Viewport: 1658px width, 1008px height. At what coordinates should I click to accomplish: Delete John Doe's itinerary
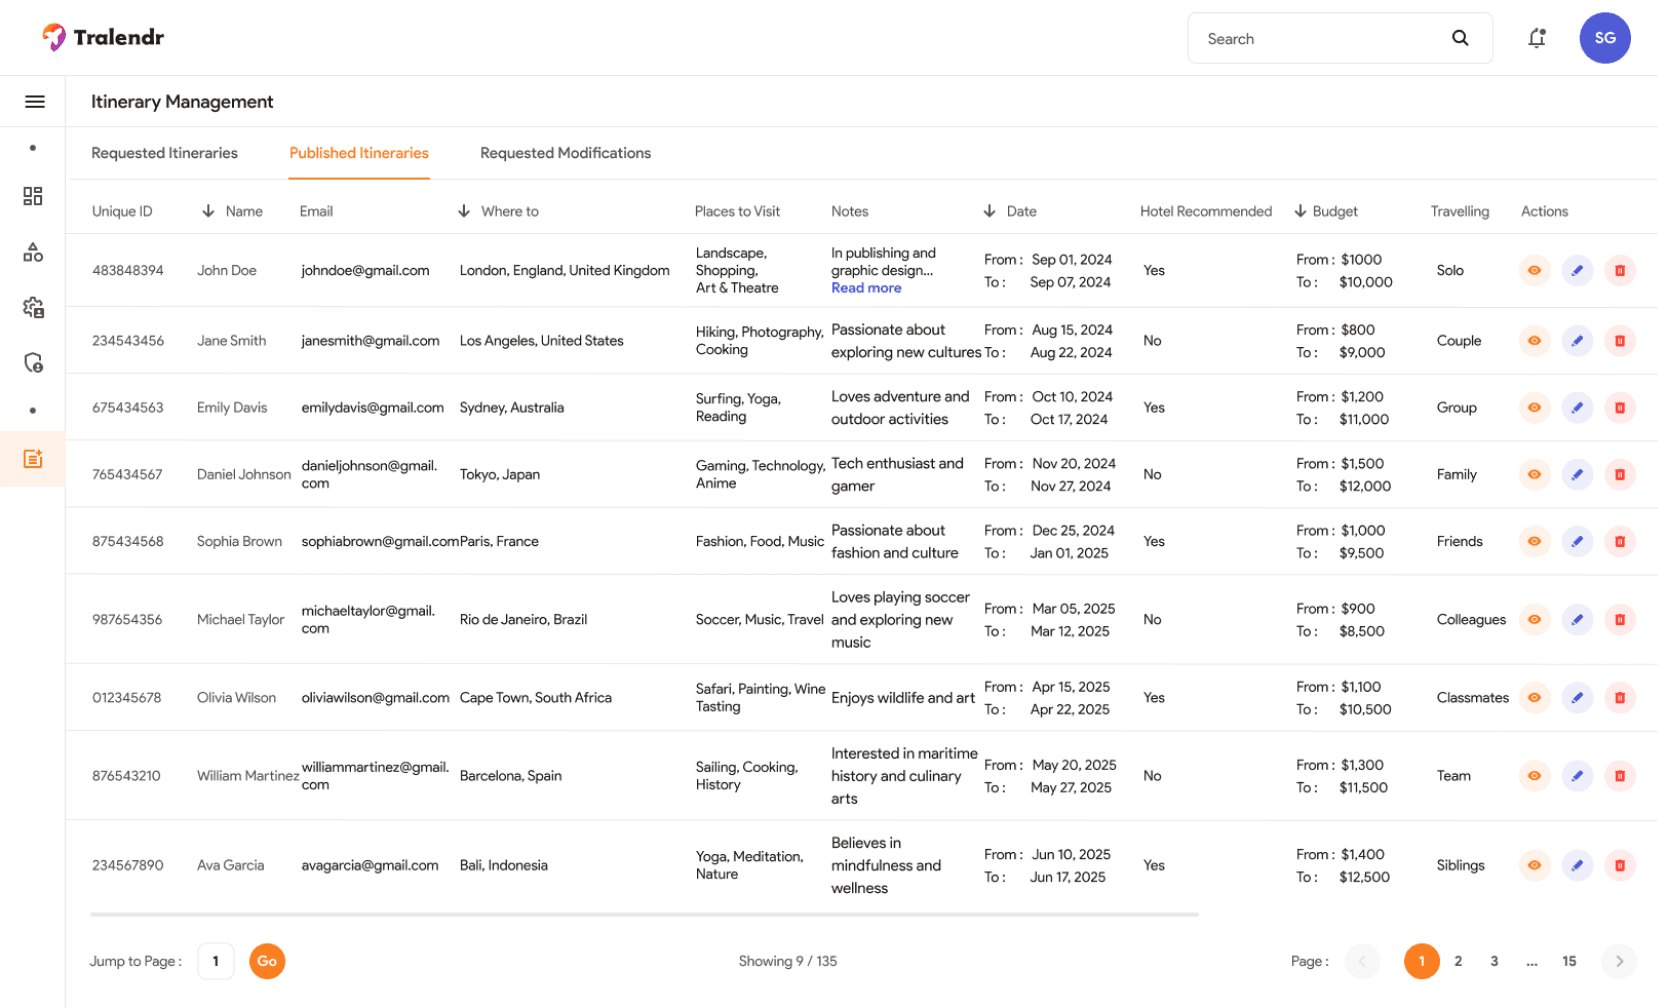pyautogui.click(x=1620, y=270)
